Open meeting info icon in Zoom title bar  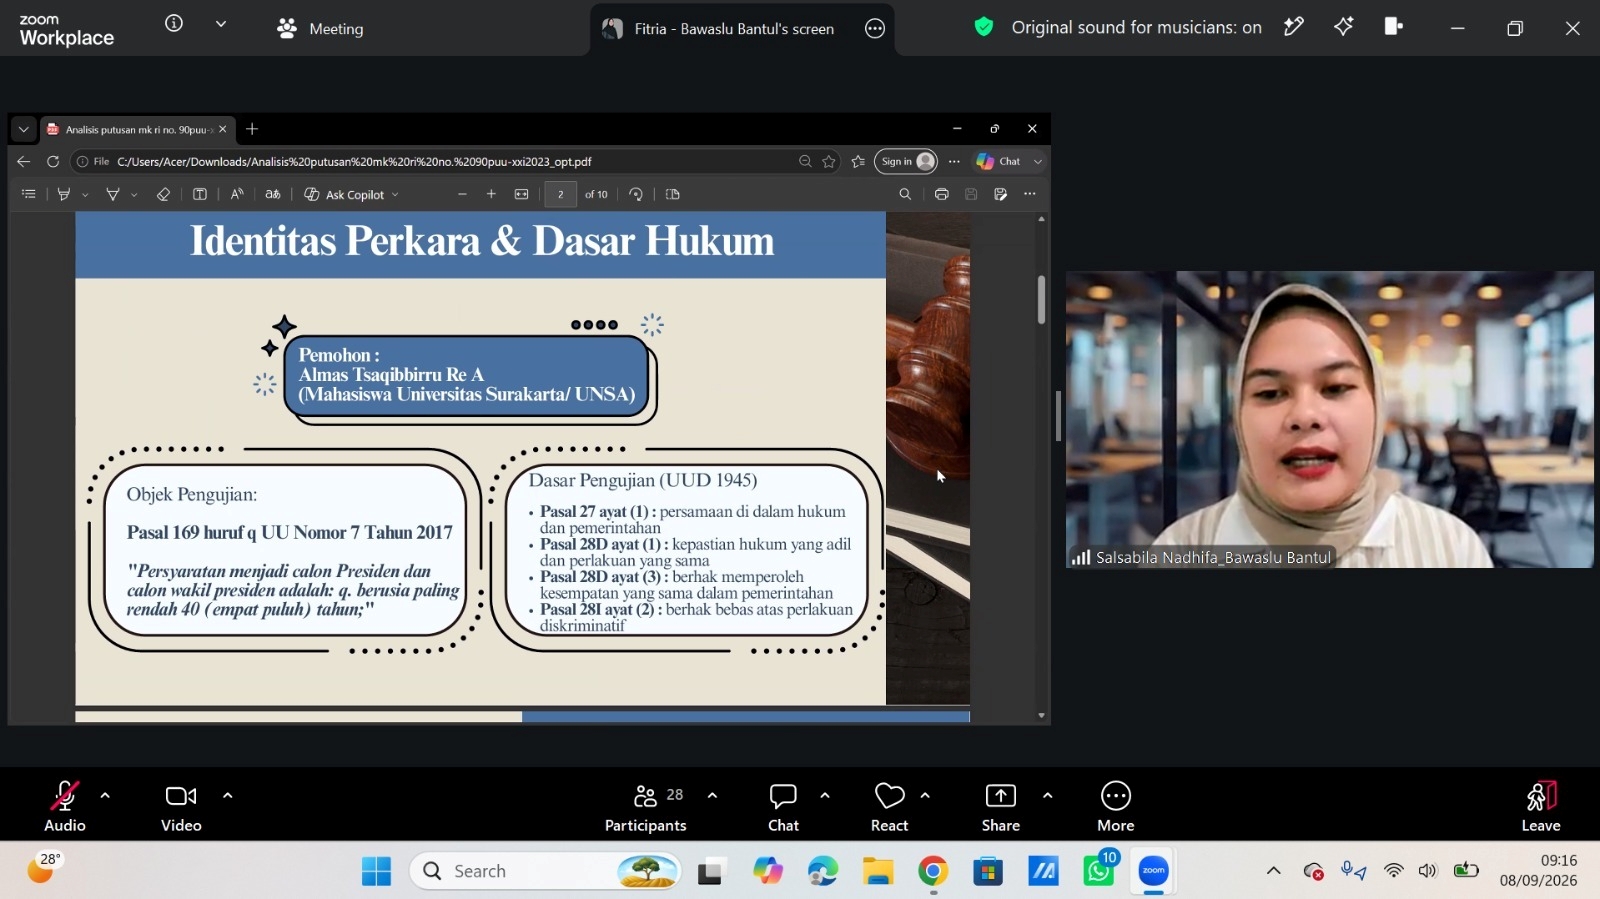pyautogui.click(x=174, y=23)
